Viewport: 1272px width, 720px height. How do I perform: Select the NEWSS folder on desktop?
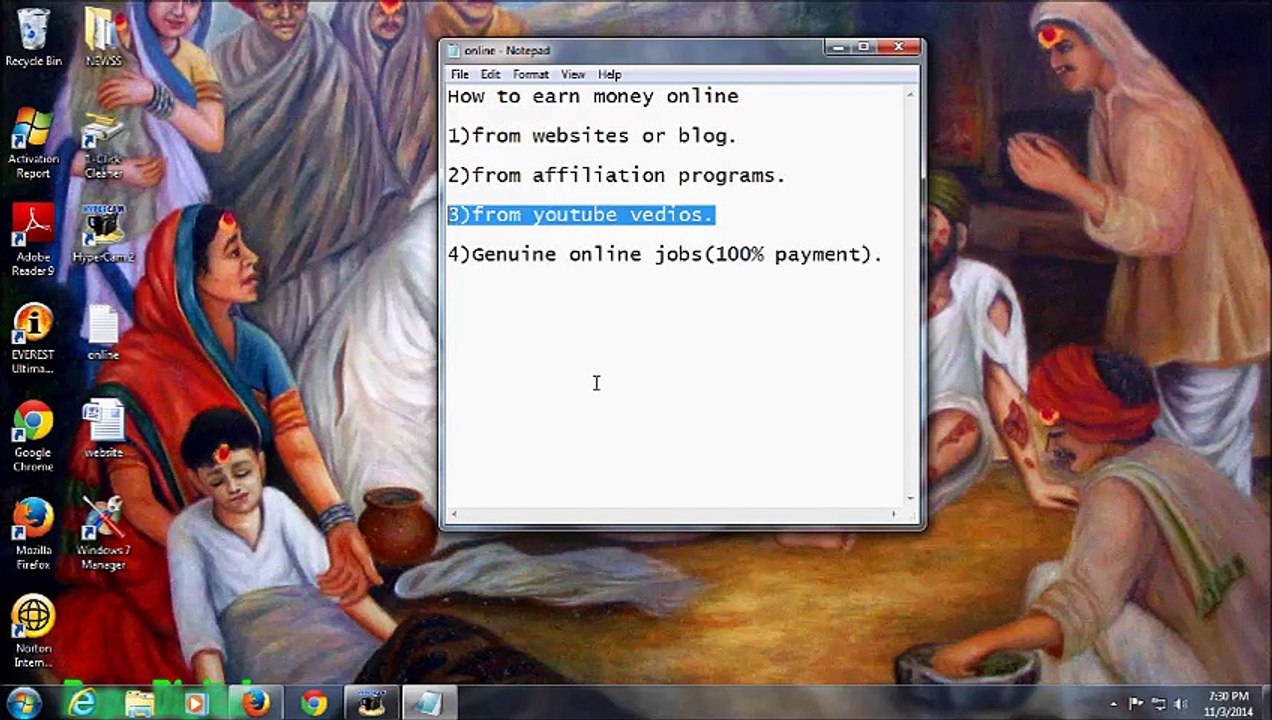[x=103, y=38]
